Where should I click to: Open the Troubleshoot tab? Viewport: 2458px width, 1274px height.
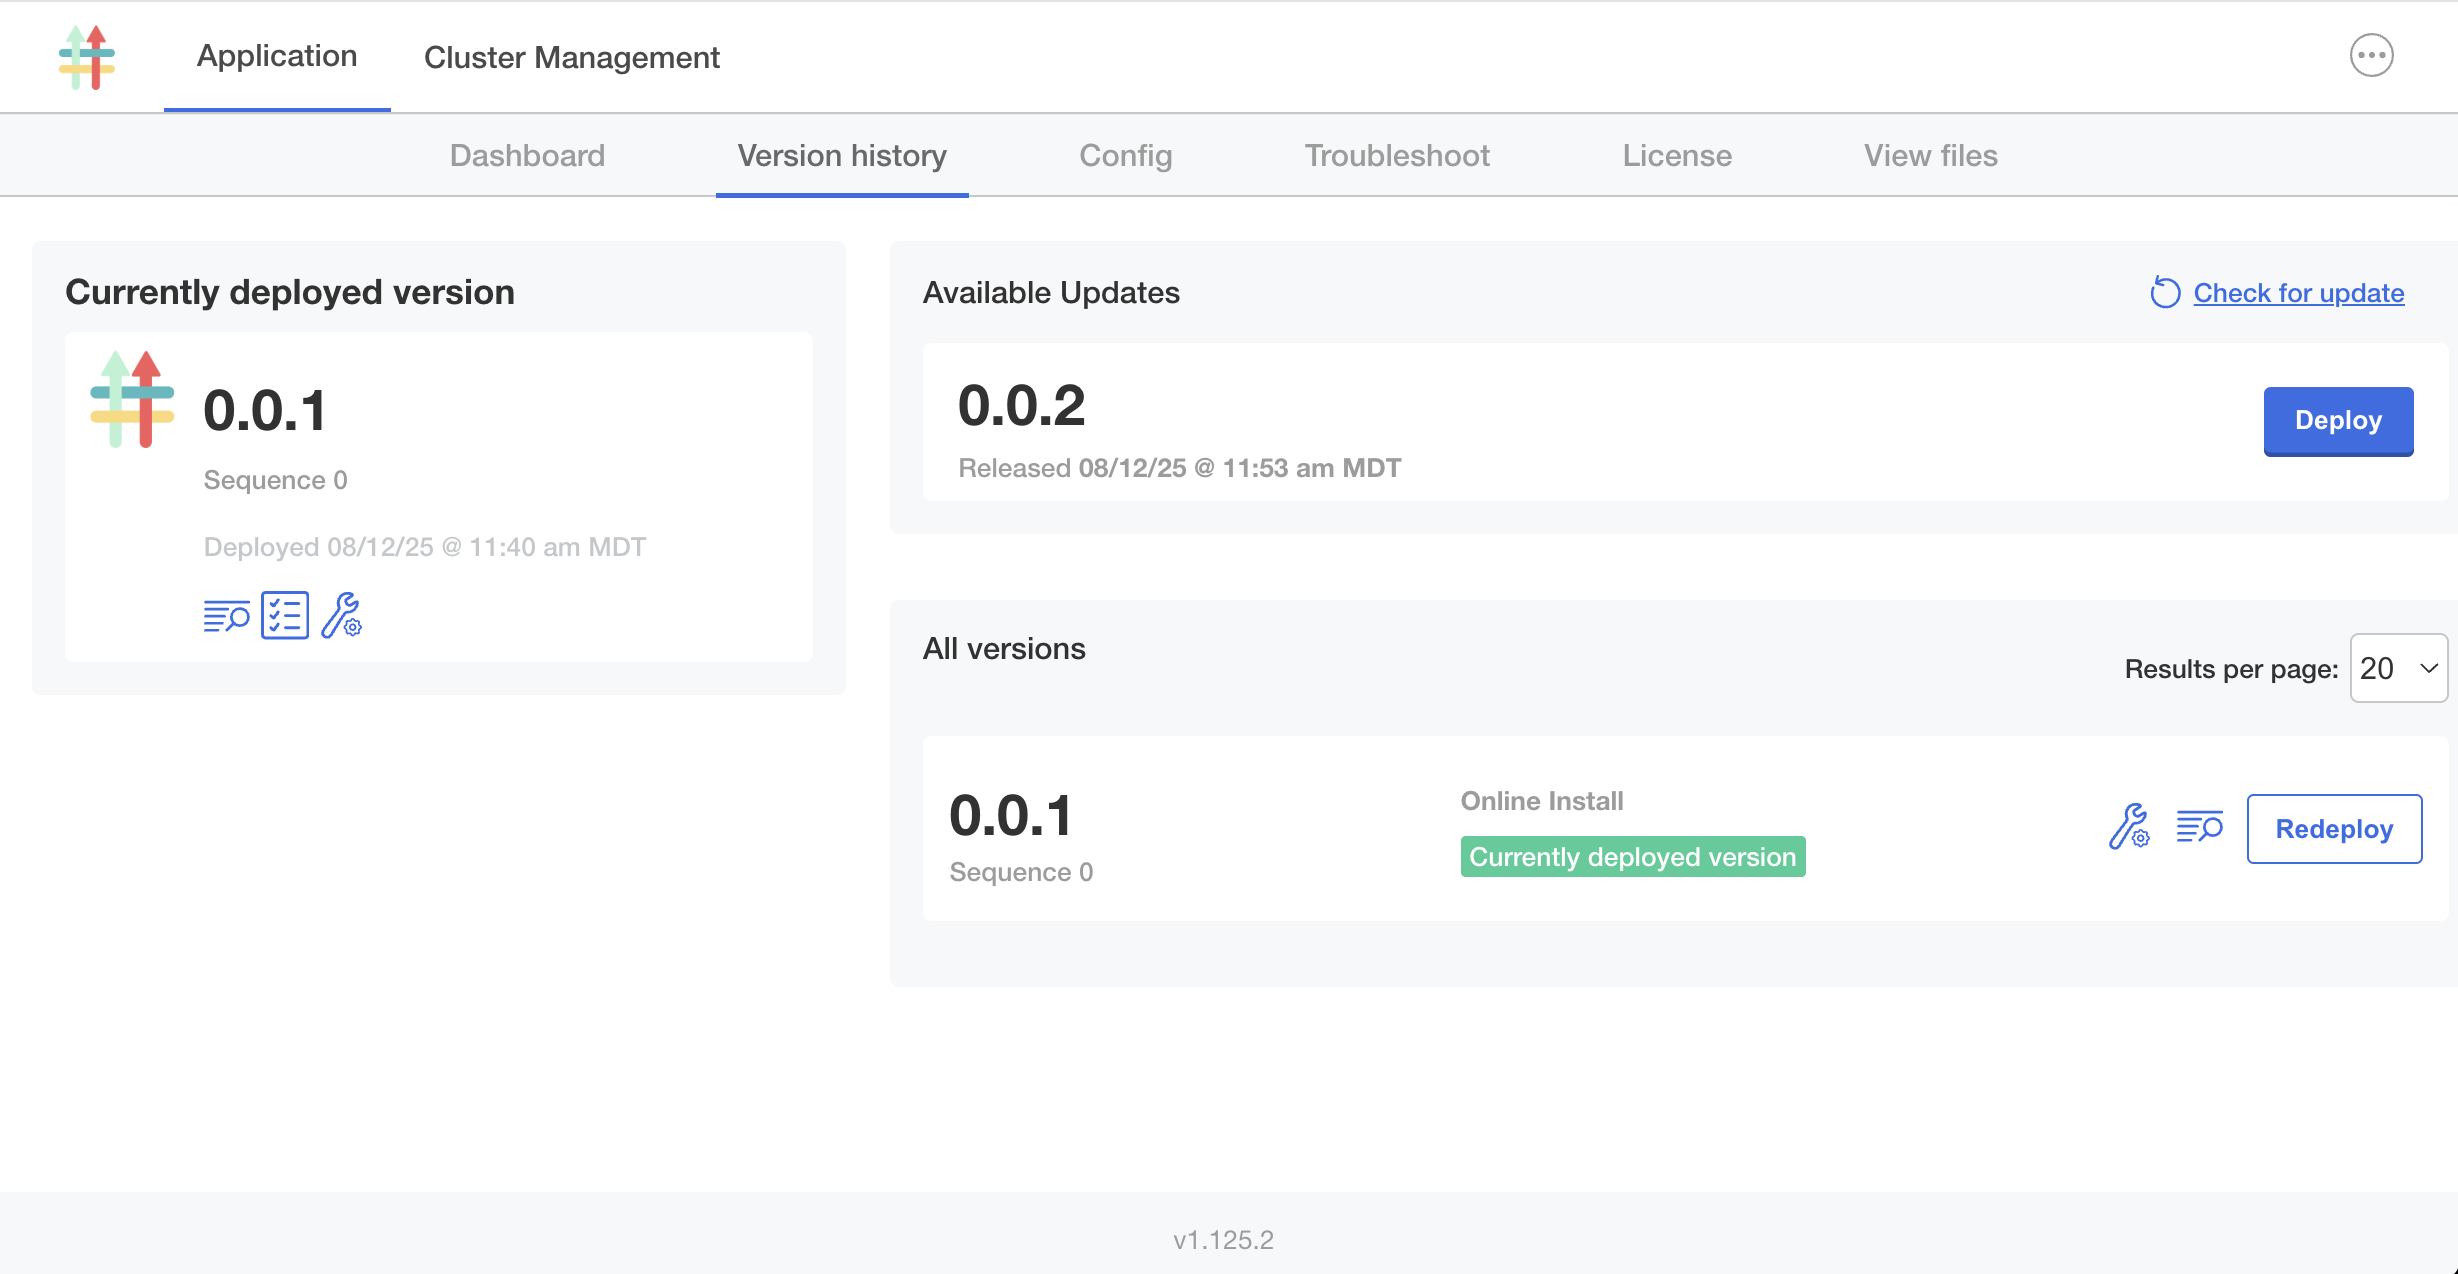(1396, 155)
